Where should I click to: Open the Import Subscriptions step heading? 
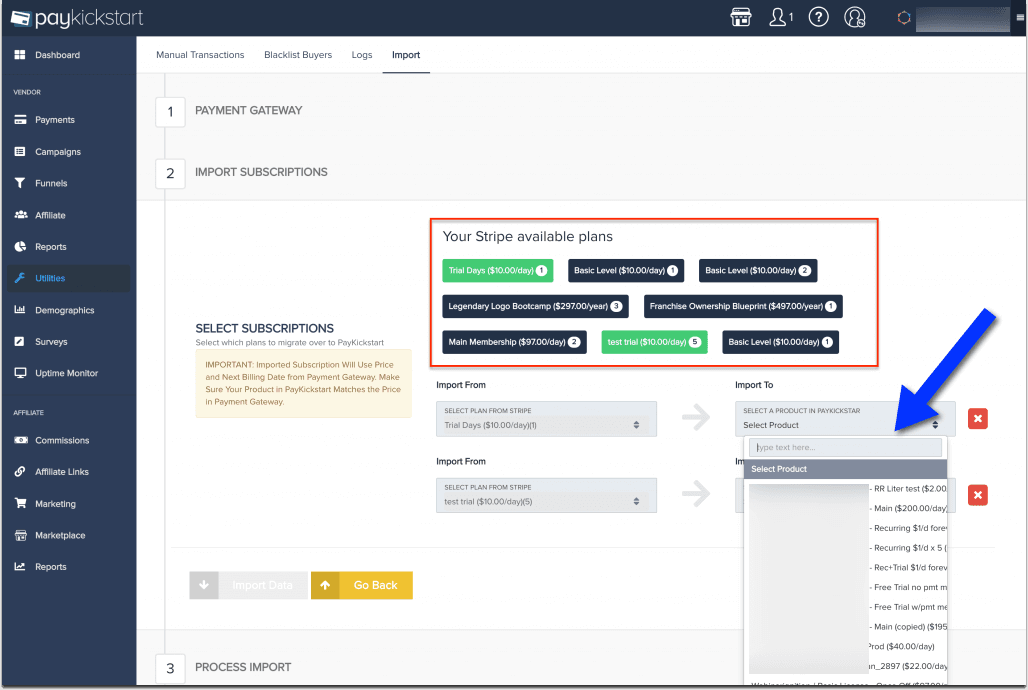pos(261,172)
